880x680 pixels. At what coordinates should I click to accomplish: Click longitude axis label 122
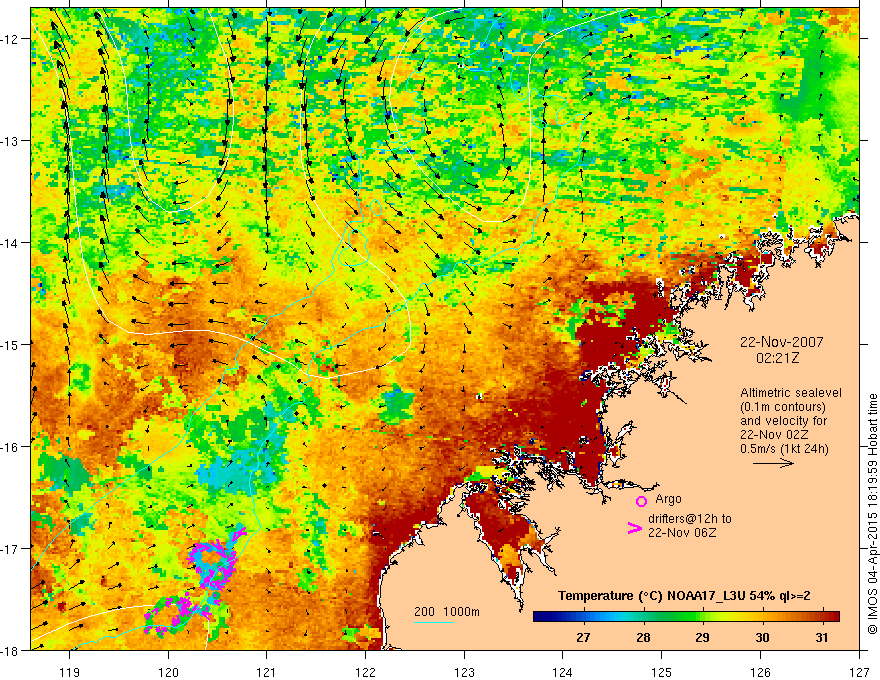(x=365, y=672)
